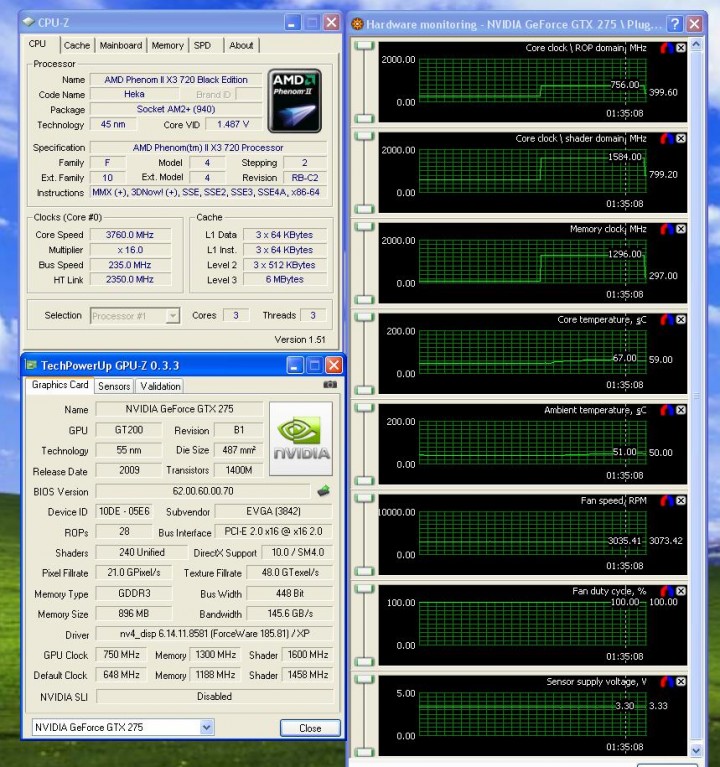Click scroll-up arrow in Hardware monitoring window

696,45
